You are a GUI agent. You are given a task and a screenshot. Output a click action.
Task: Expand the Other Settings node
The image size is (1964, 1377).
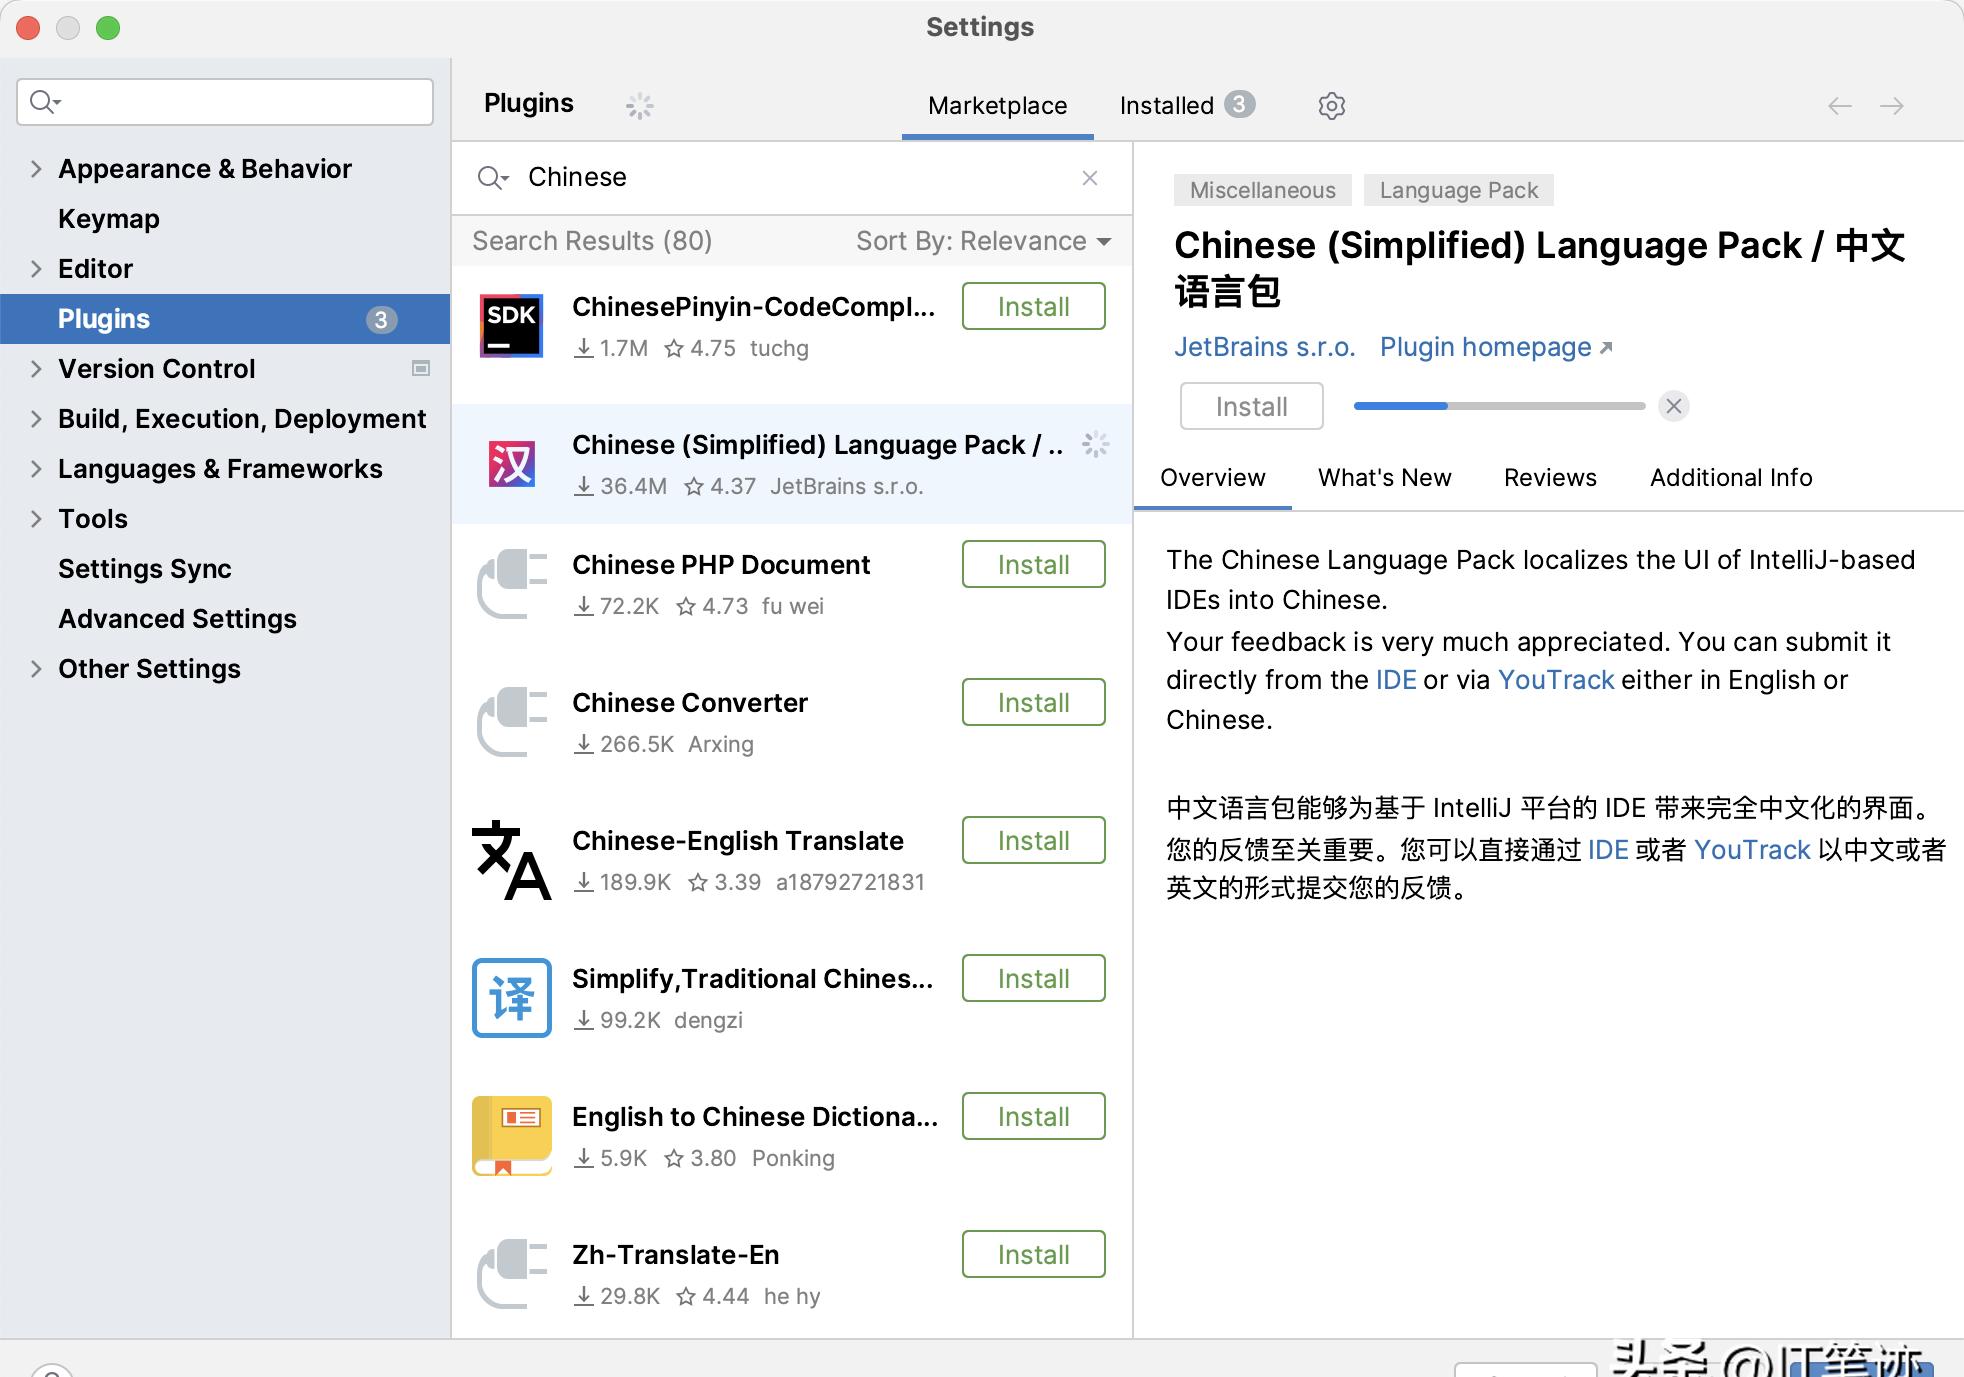36,669
